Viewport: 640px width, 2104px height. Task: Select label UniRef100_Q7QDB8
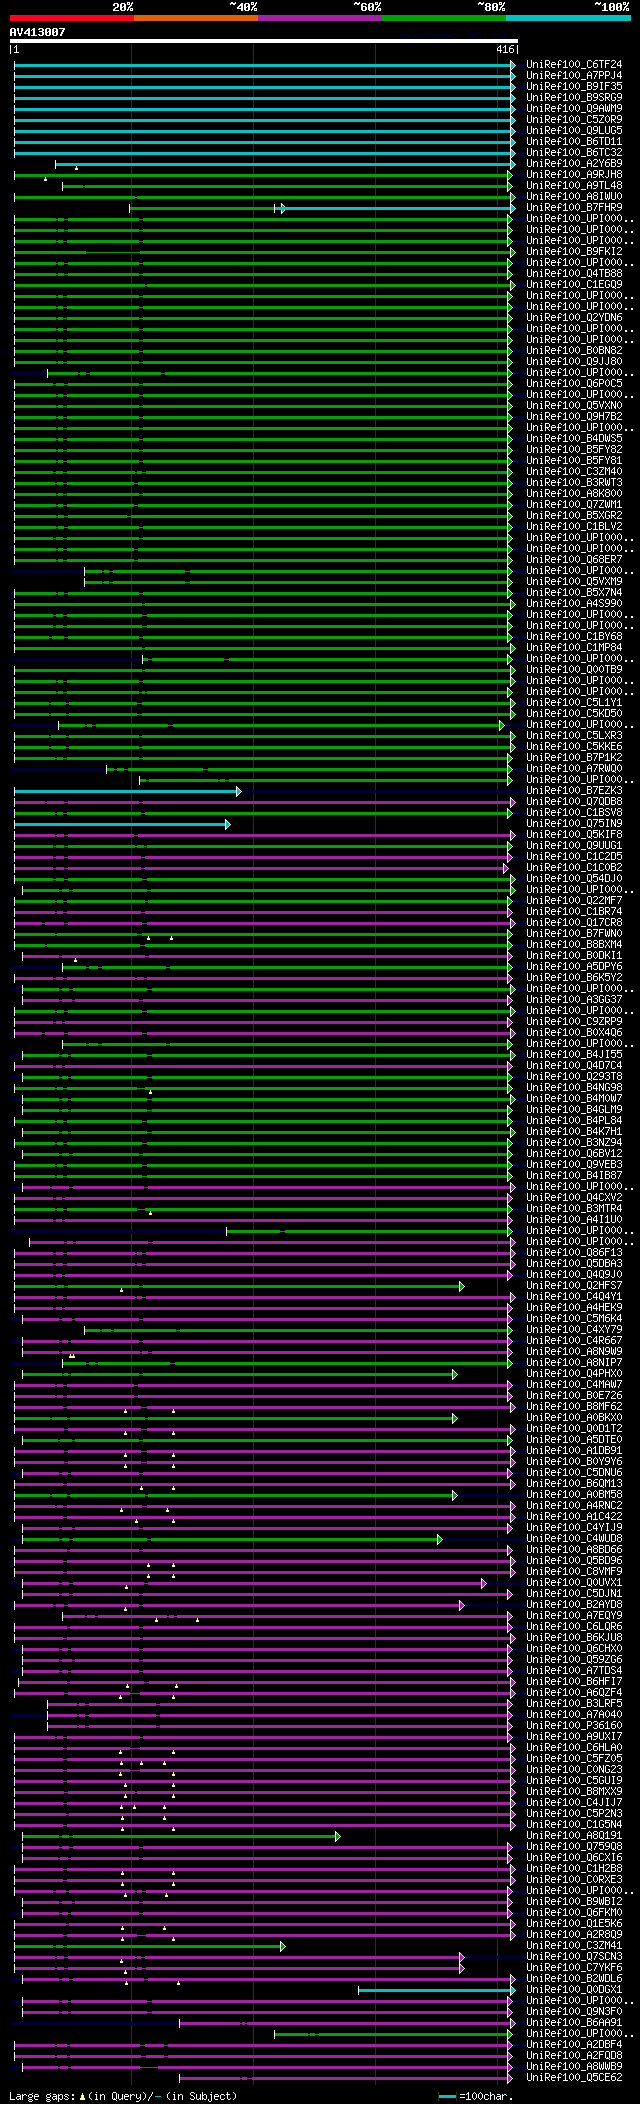(574, 802)
